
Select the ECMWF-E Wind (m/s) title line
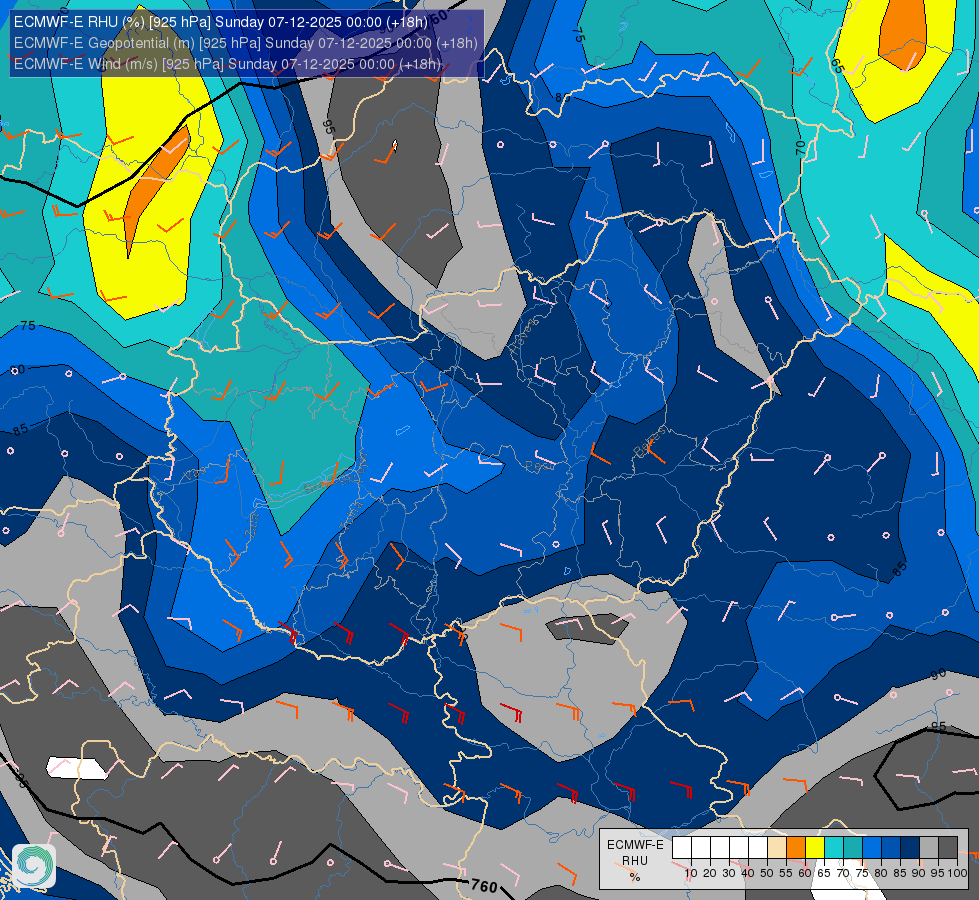coord(227,64)
